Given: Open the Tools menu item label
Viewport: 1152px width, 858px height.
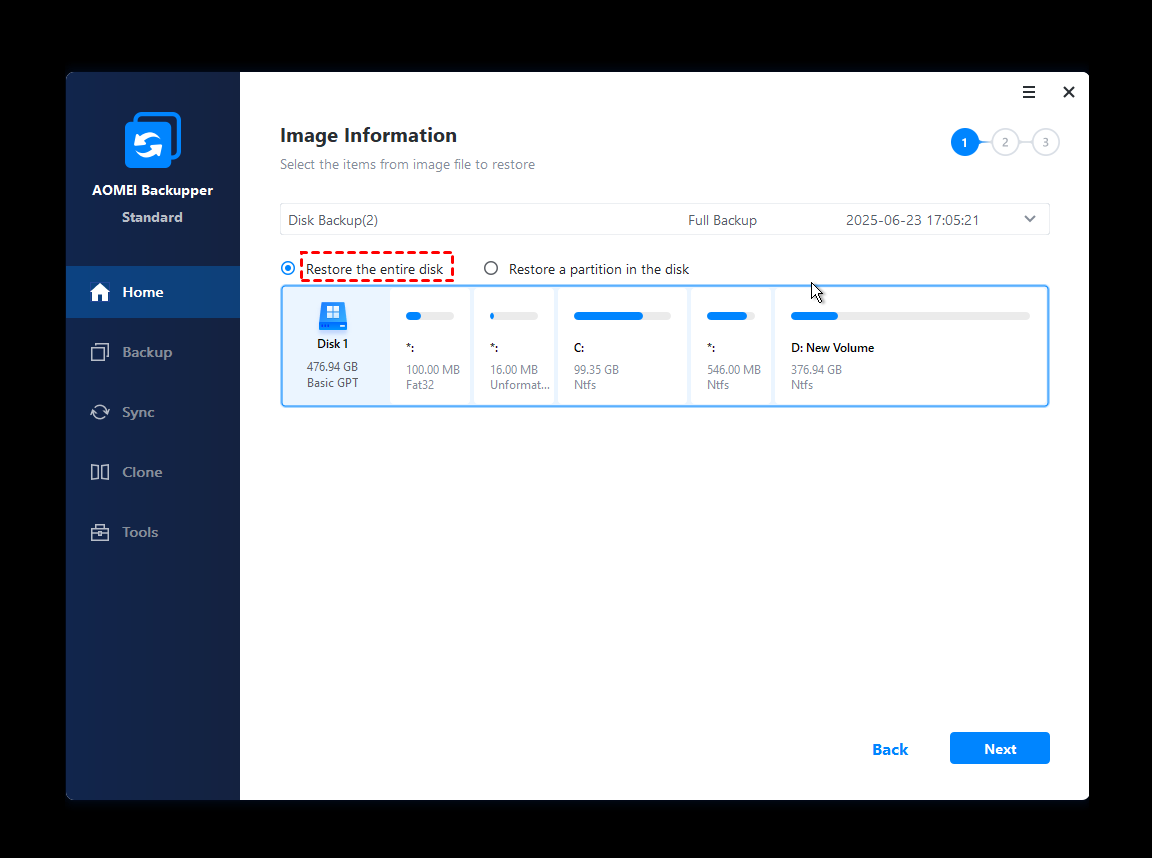Looking at the screenshot, I should tap(140, 532).
